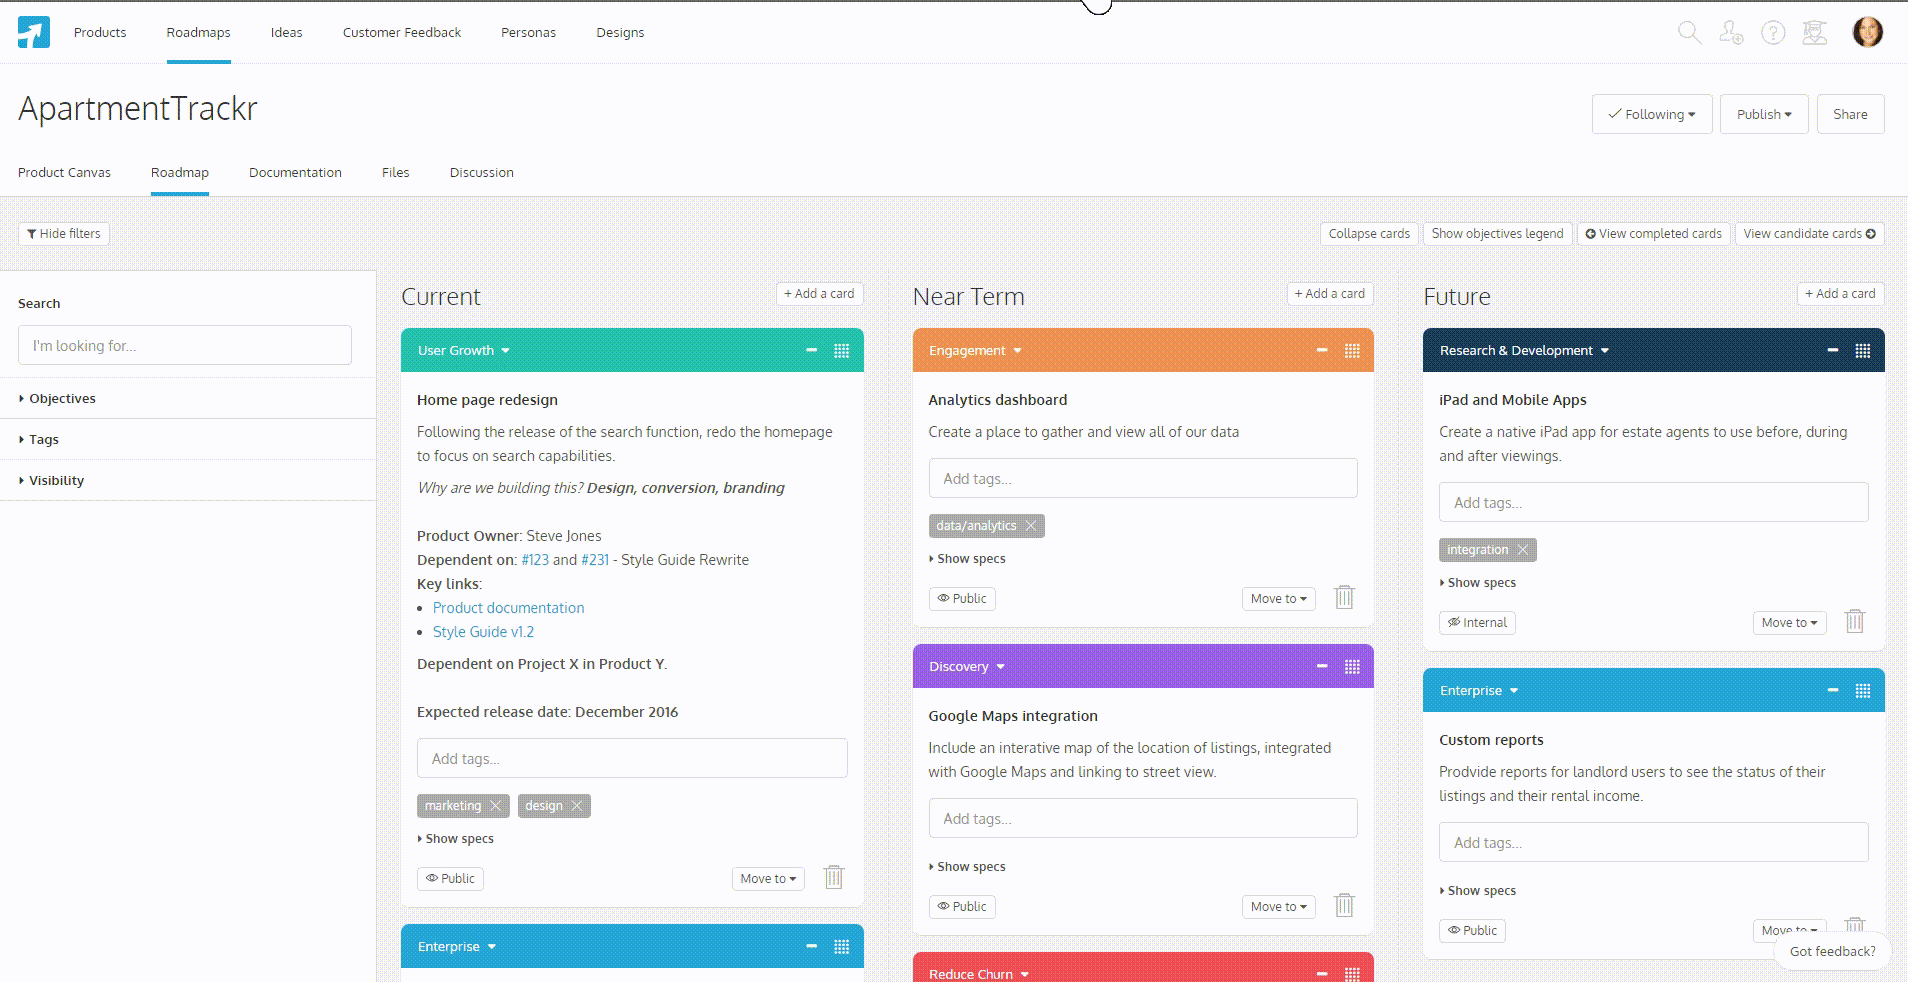The image size is (1908, 982).
Task: Open the Publish dropdown
Action: 1763,114
